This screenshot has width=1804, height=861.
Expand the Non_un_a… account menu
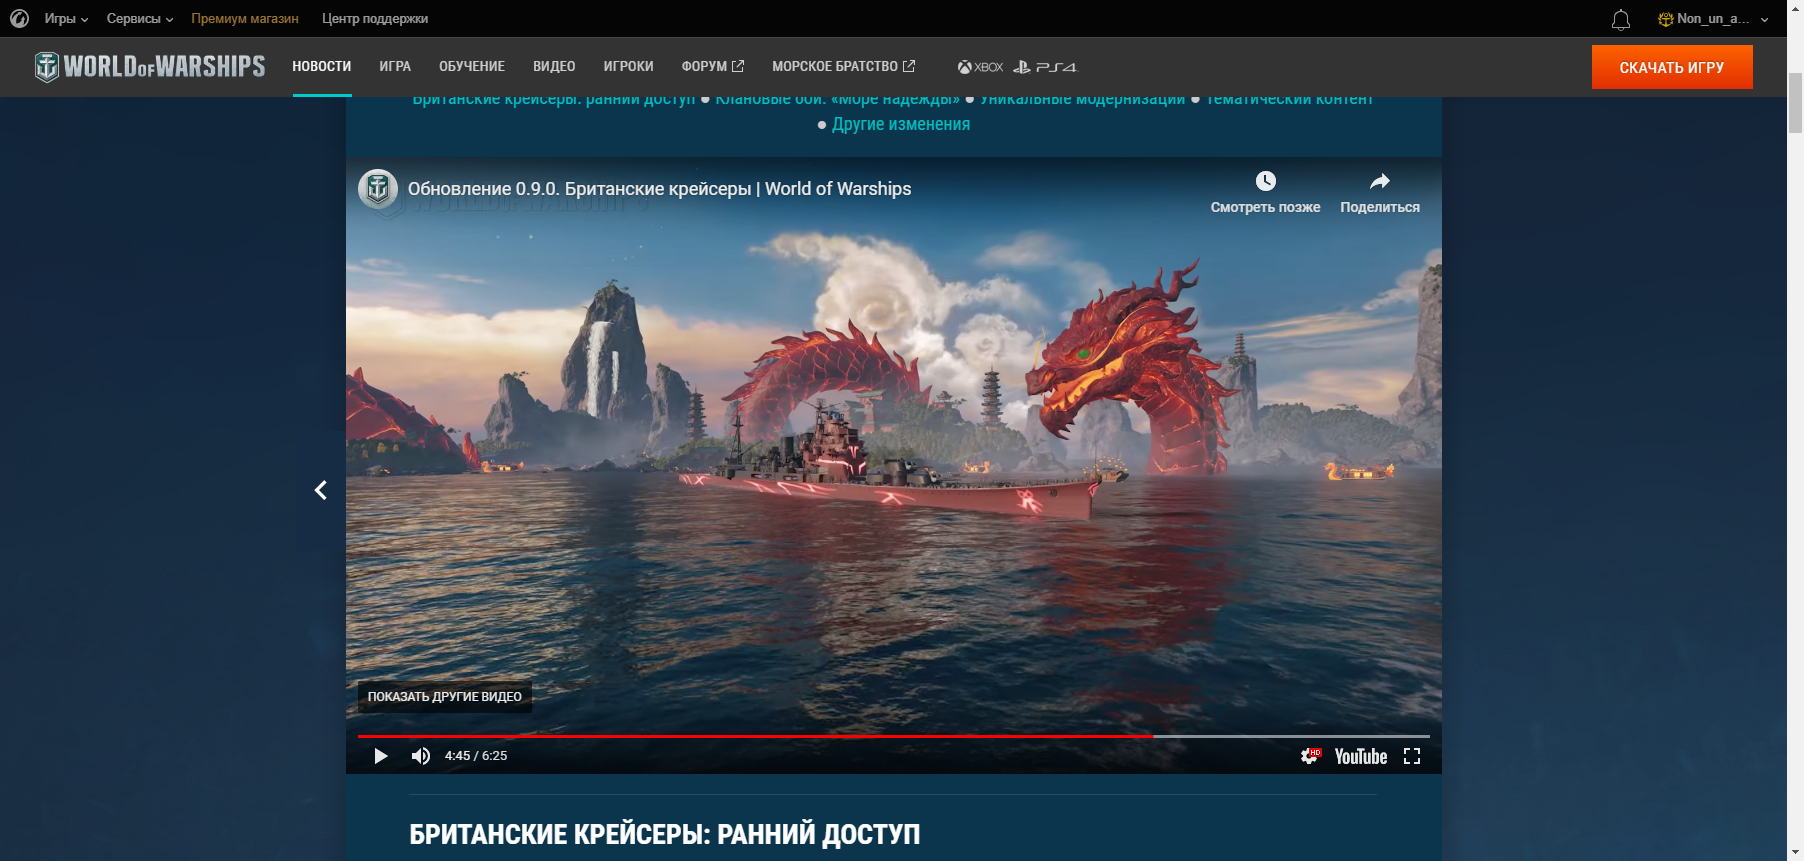click(1713, 18)
